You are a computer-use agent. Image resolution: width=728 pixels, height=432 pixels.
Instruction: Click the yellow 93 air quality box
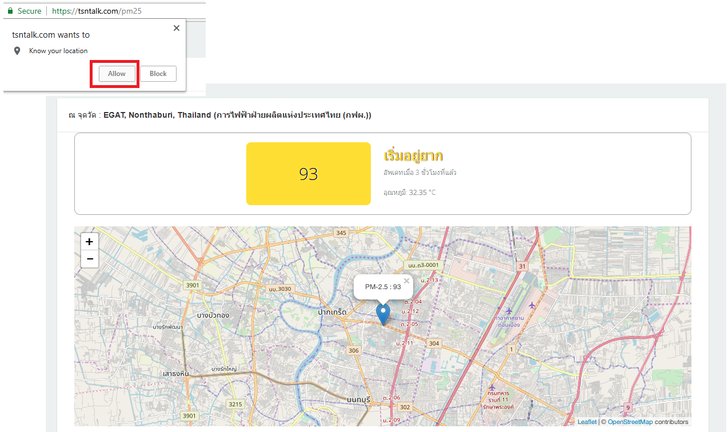tap(308, 174)
